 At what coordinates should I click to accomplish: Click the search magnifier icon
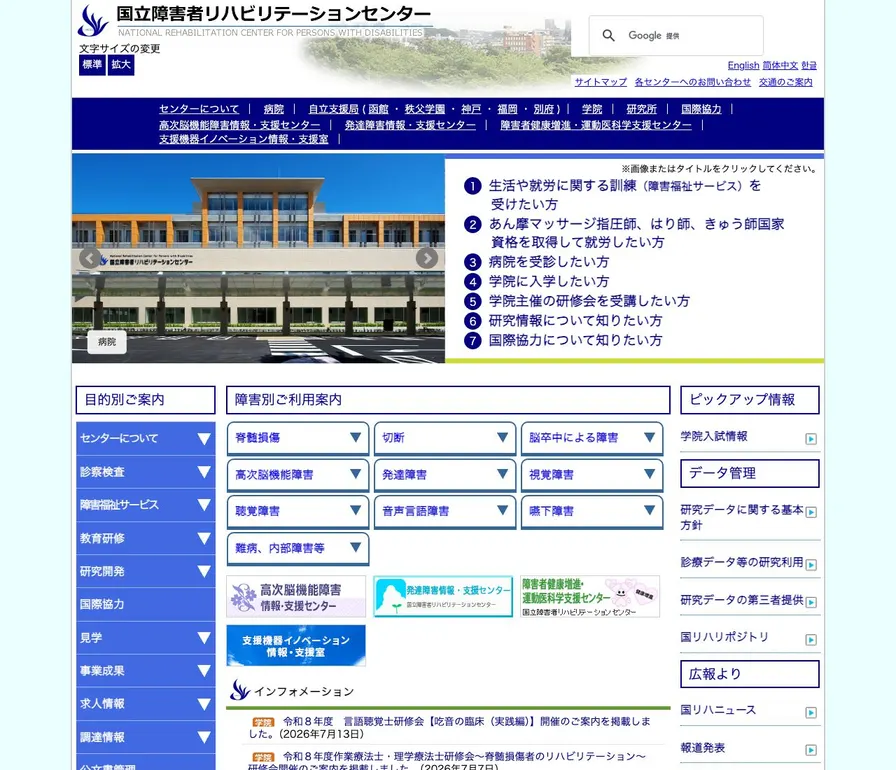tap(609, 35)
